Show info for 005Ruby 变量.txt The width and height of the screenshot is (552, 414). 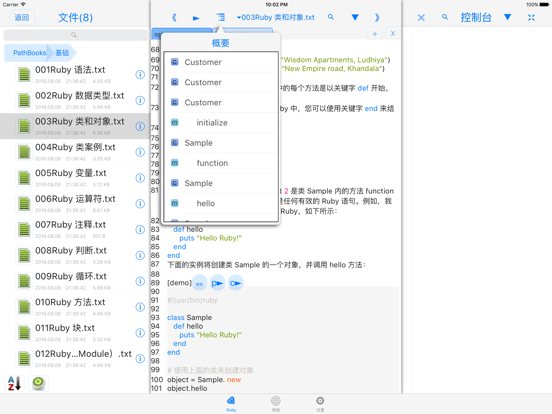tap(140, 178)
